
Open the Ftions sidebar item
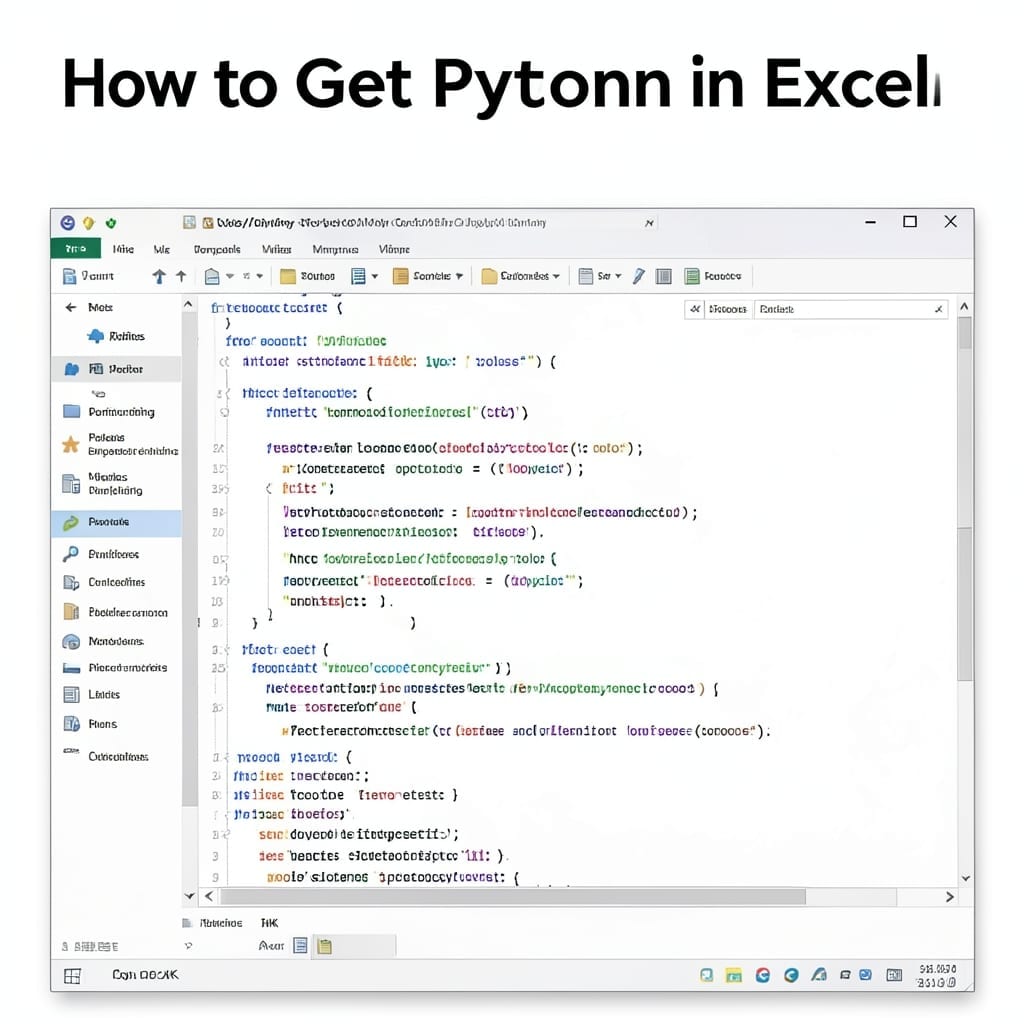(90, 724)
